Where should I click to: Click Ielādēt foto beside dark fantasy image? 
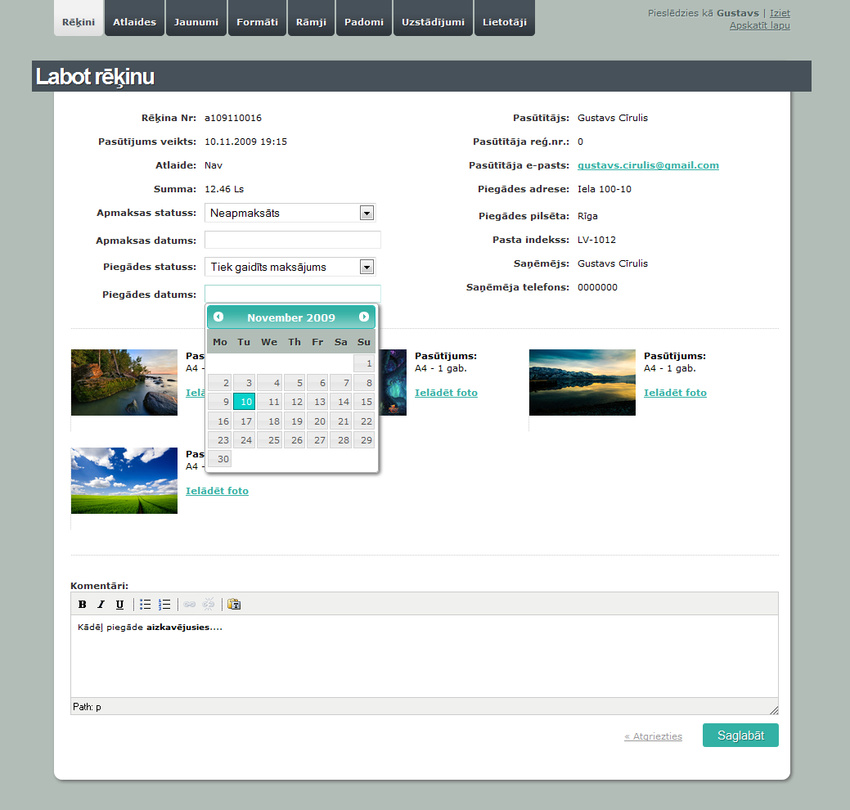coord(446,393)
